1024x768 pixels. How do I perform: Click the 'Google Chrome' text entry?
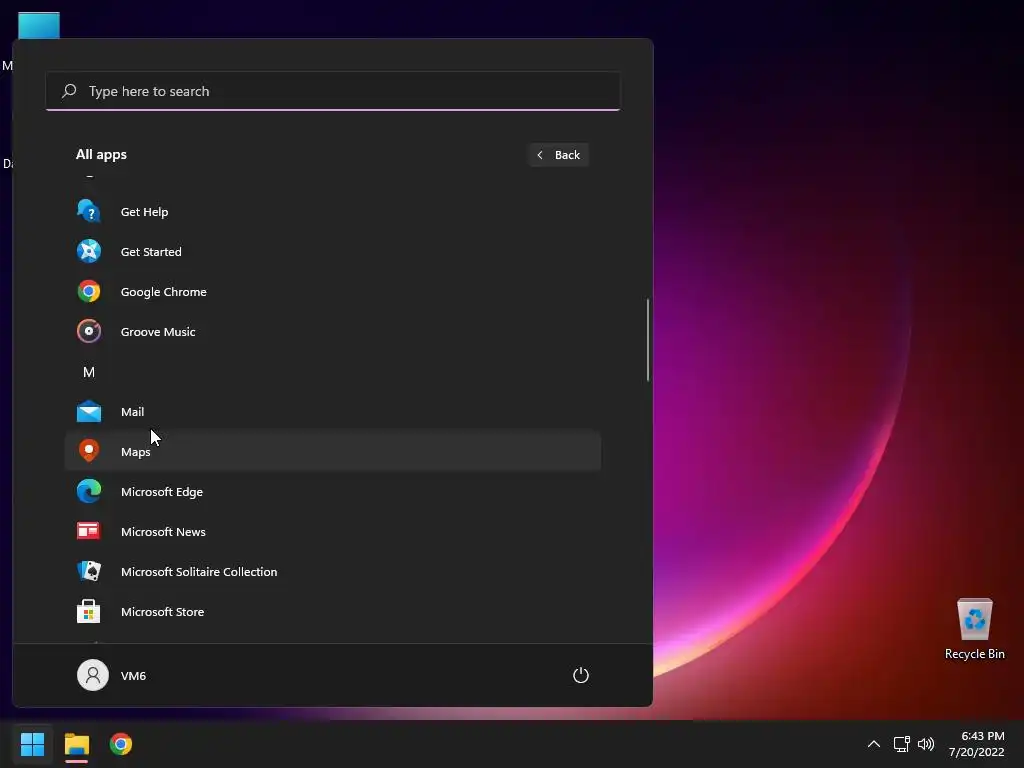point(163,292)
